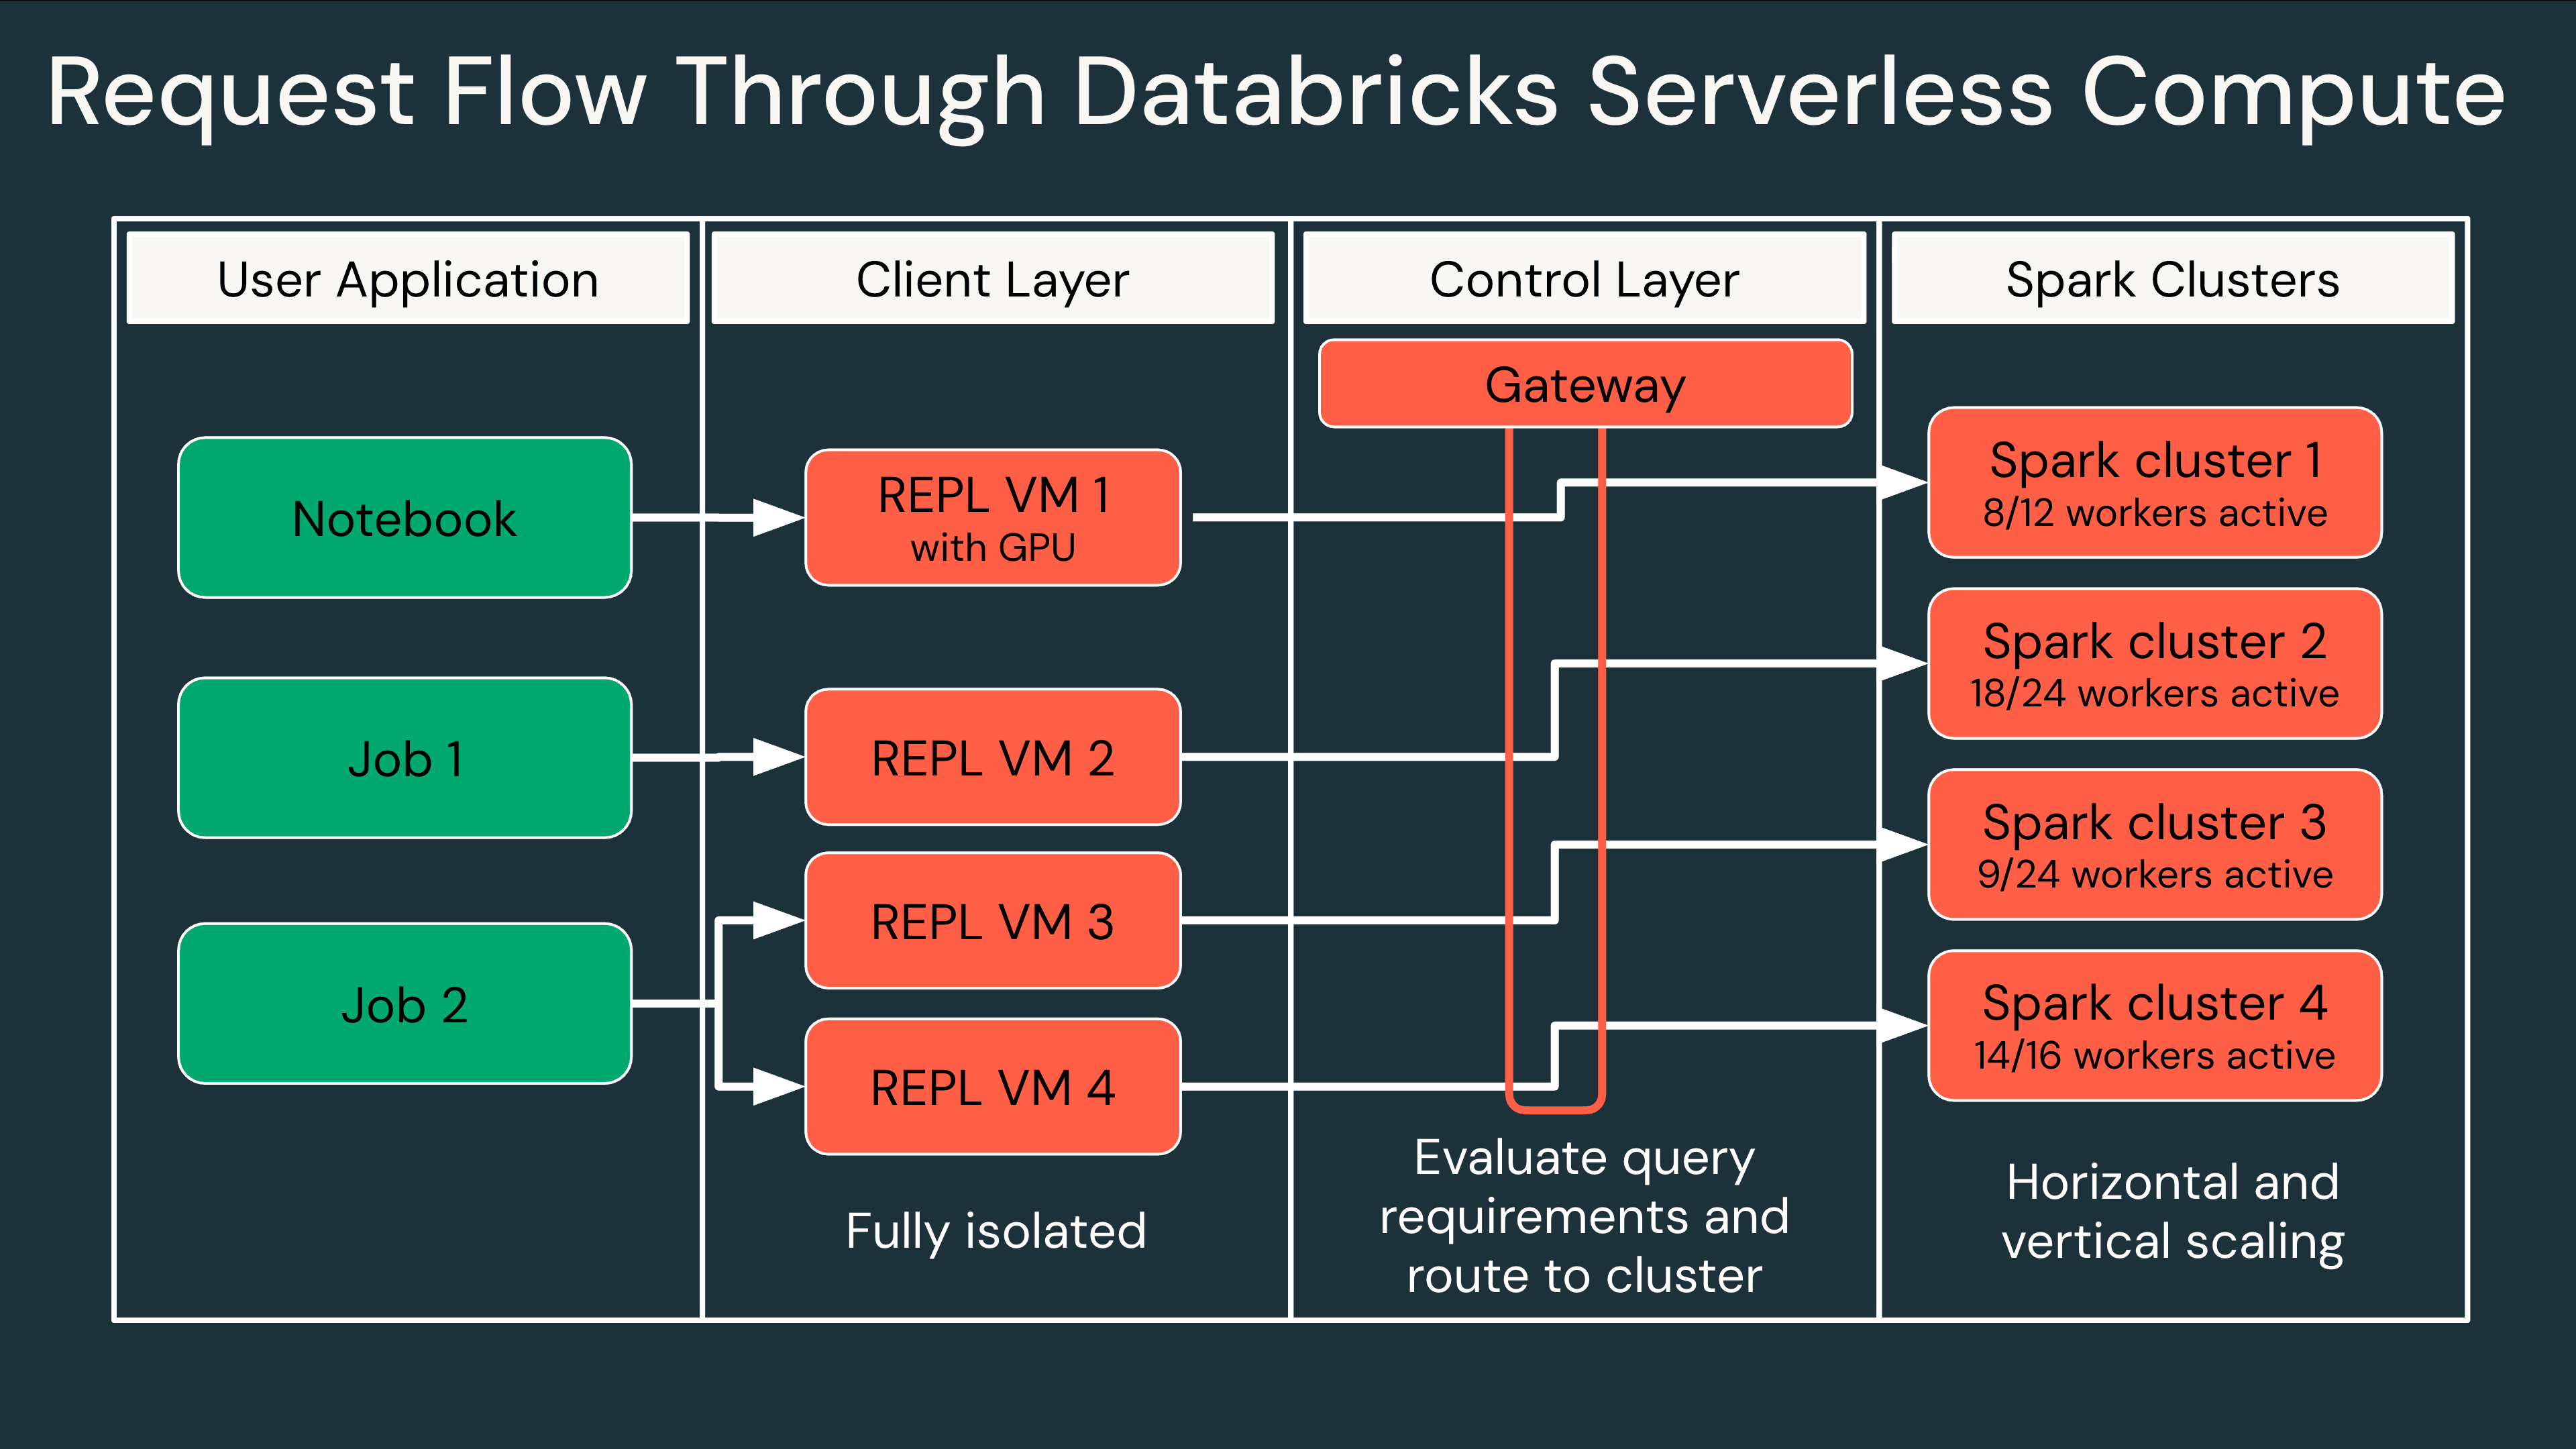This screenshot has width=2576, height=1449.
Task: Select the REPL VM 3 box
Action: point(993,921)
